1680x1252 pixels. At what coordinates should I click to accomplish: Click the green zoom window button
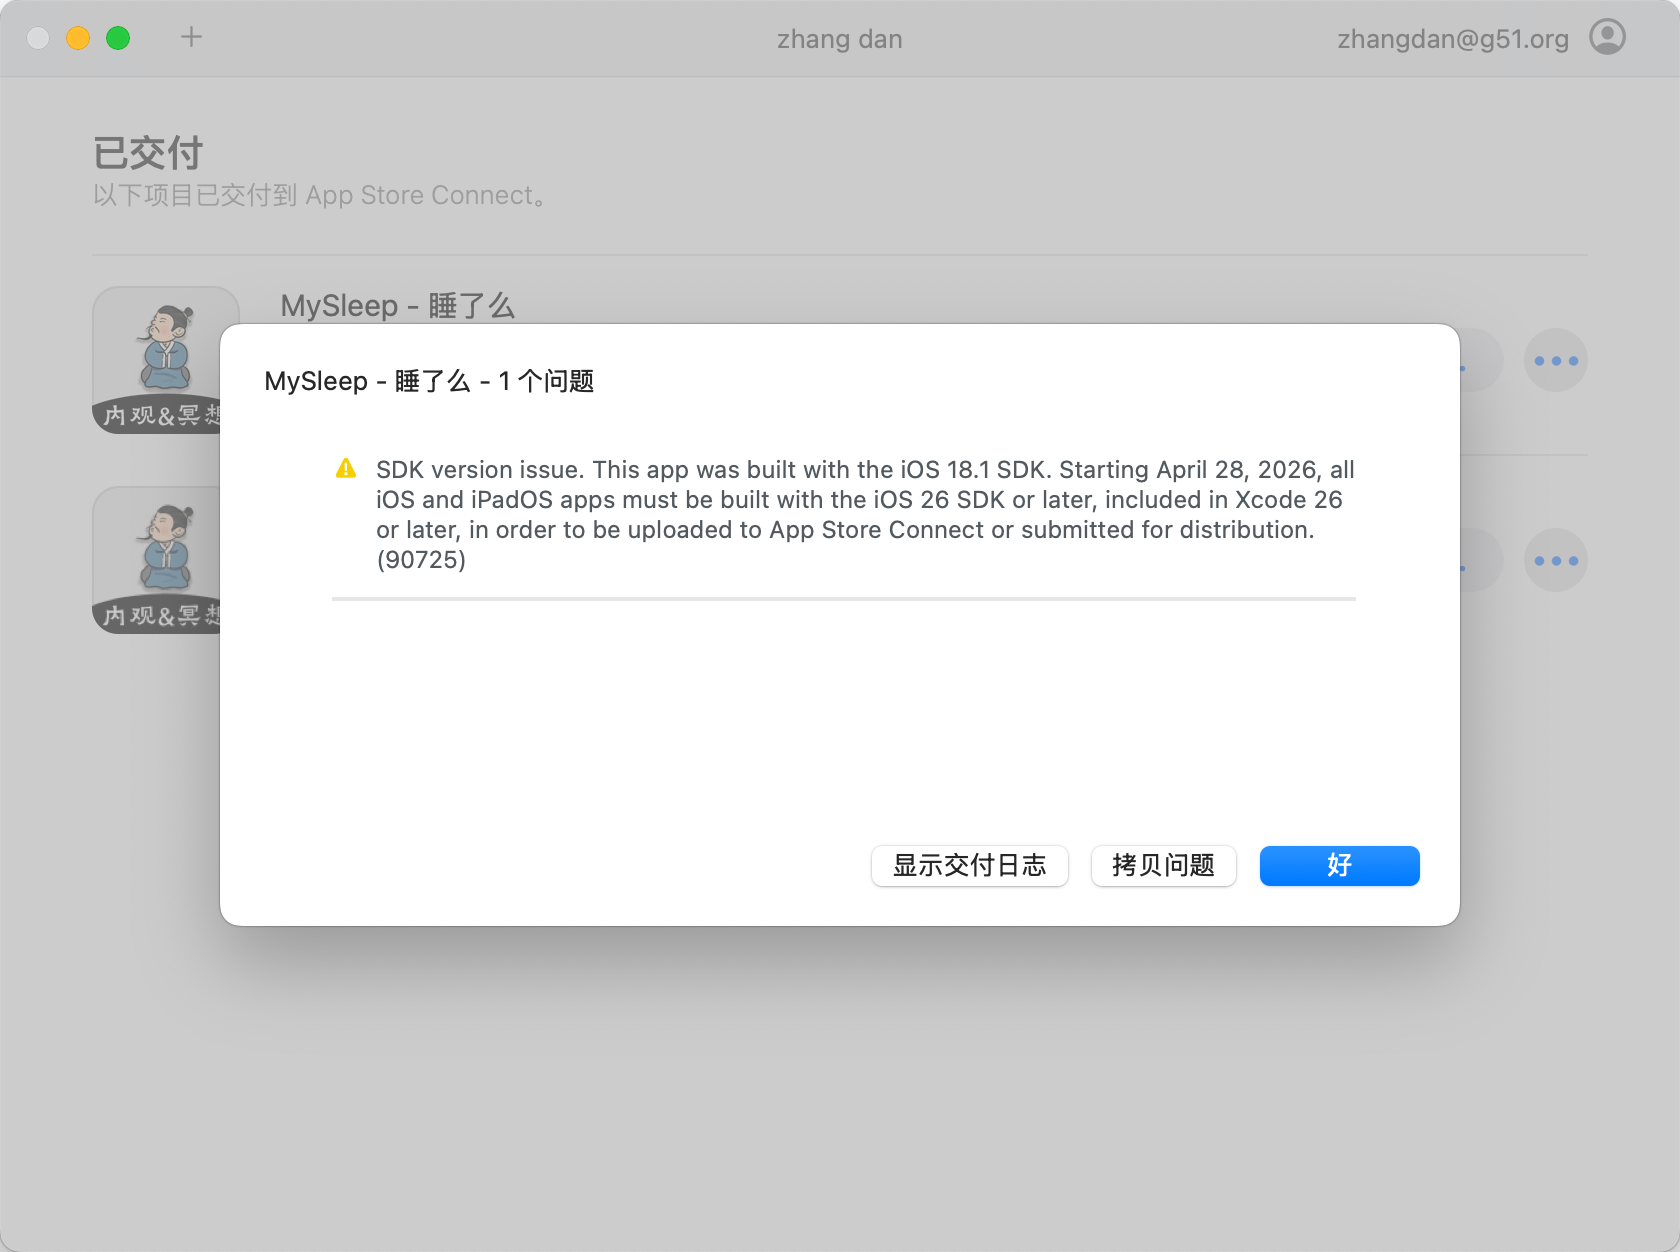click(x=118, y=38)
